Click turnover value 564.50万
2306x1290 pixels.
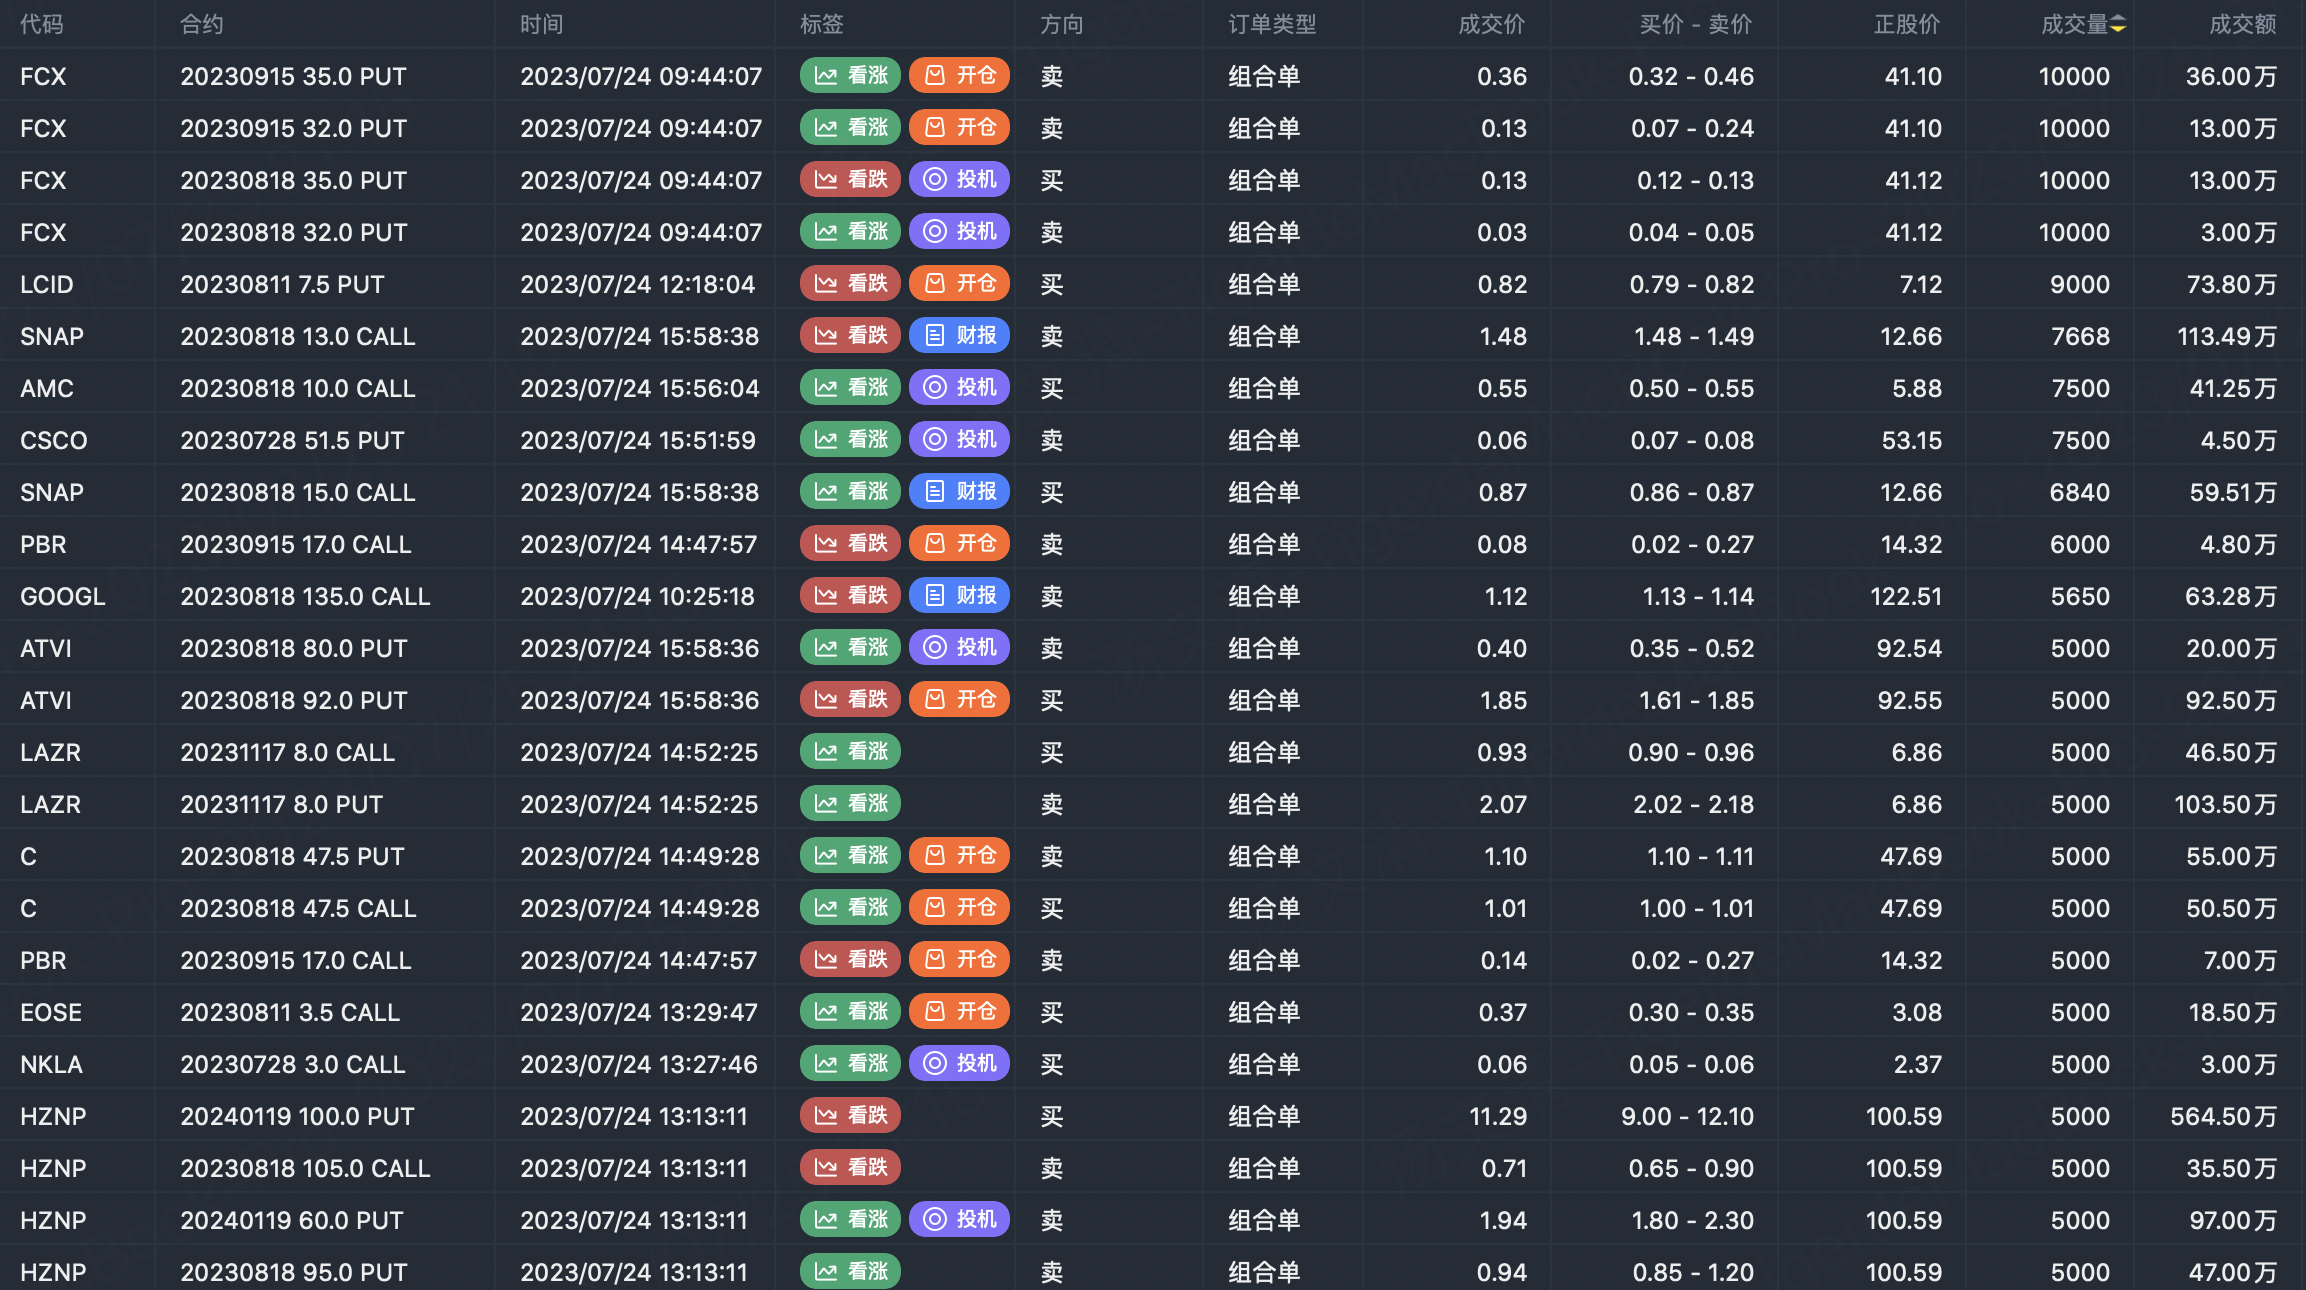point(2224,1117)
